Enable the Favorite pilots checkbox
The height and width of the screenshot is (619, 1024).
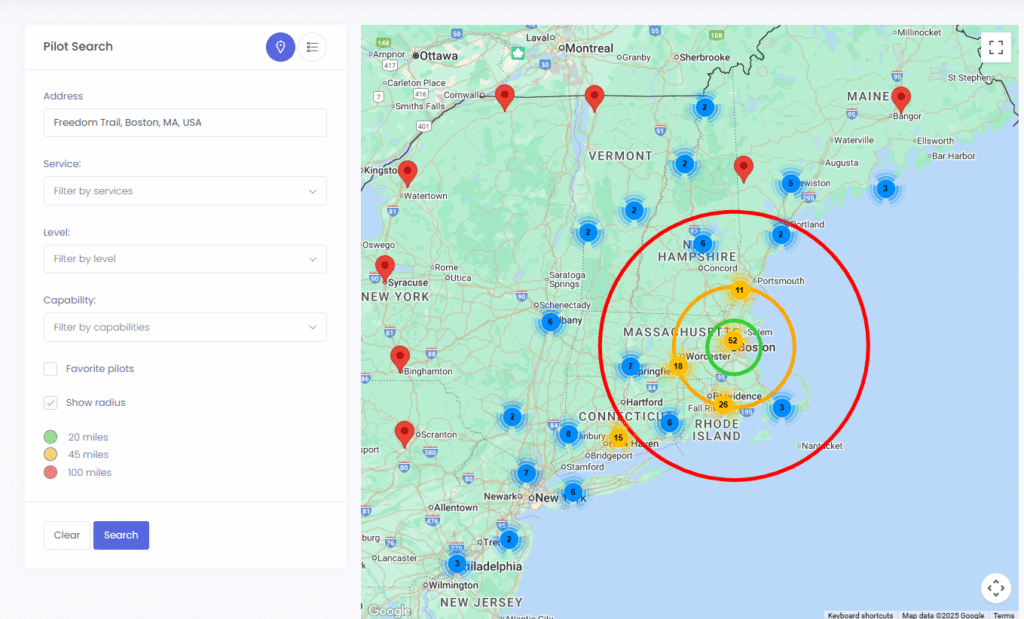tap(51, 369)
